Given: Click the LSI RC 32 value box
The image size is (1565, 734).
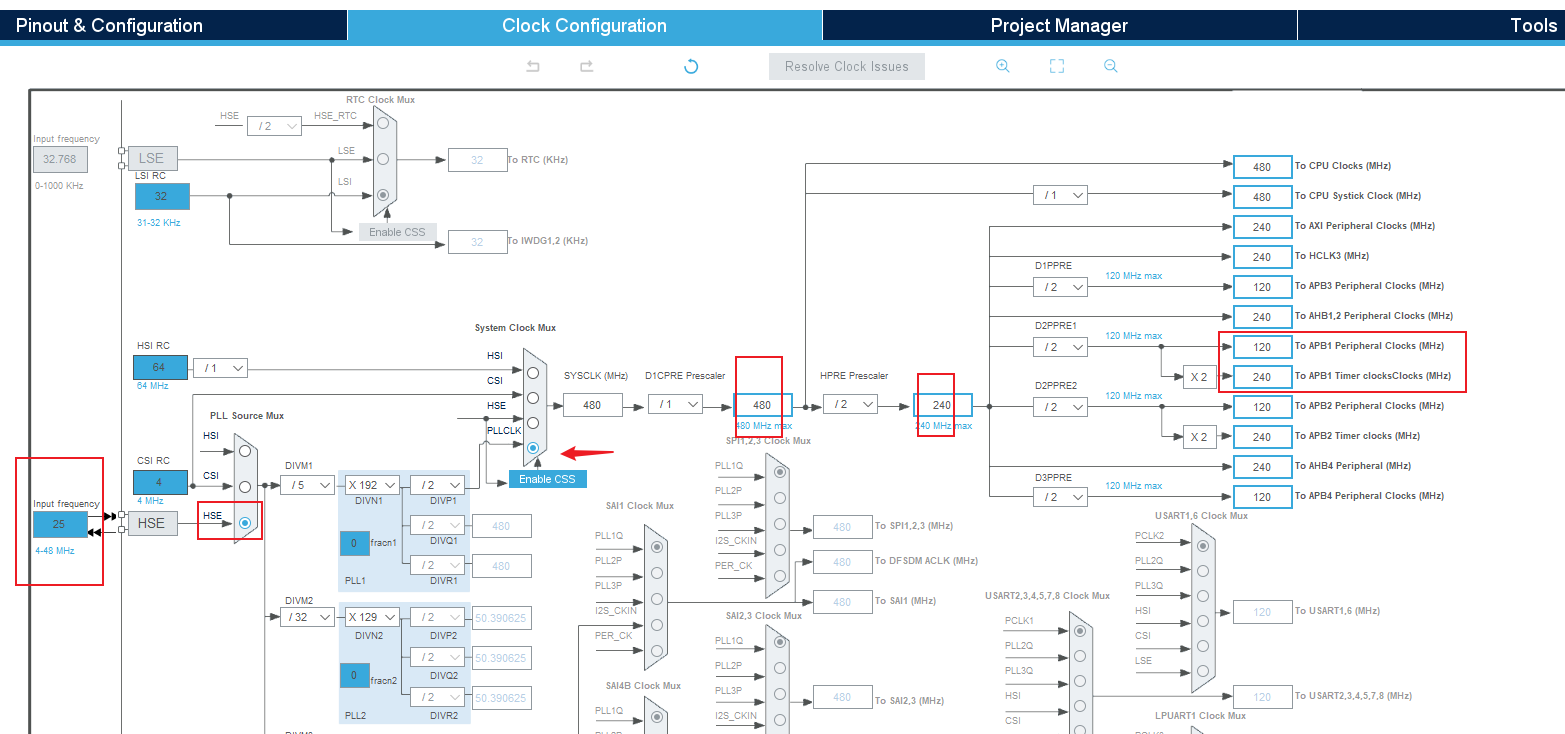Looking at the screenshot, I should coord(160,196).
